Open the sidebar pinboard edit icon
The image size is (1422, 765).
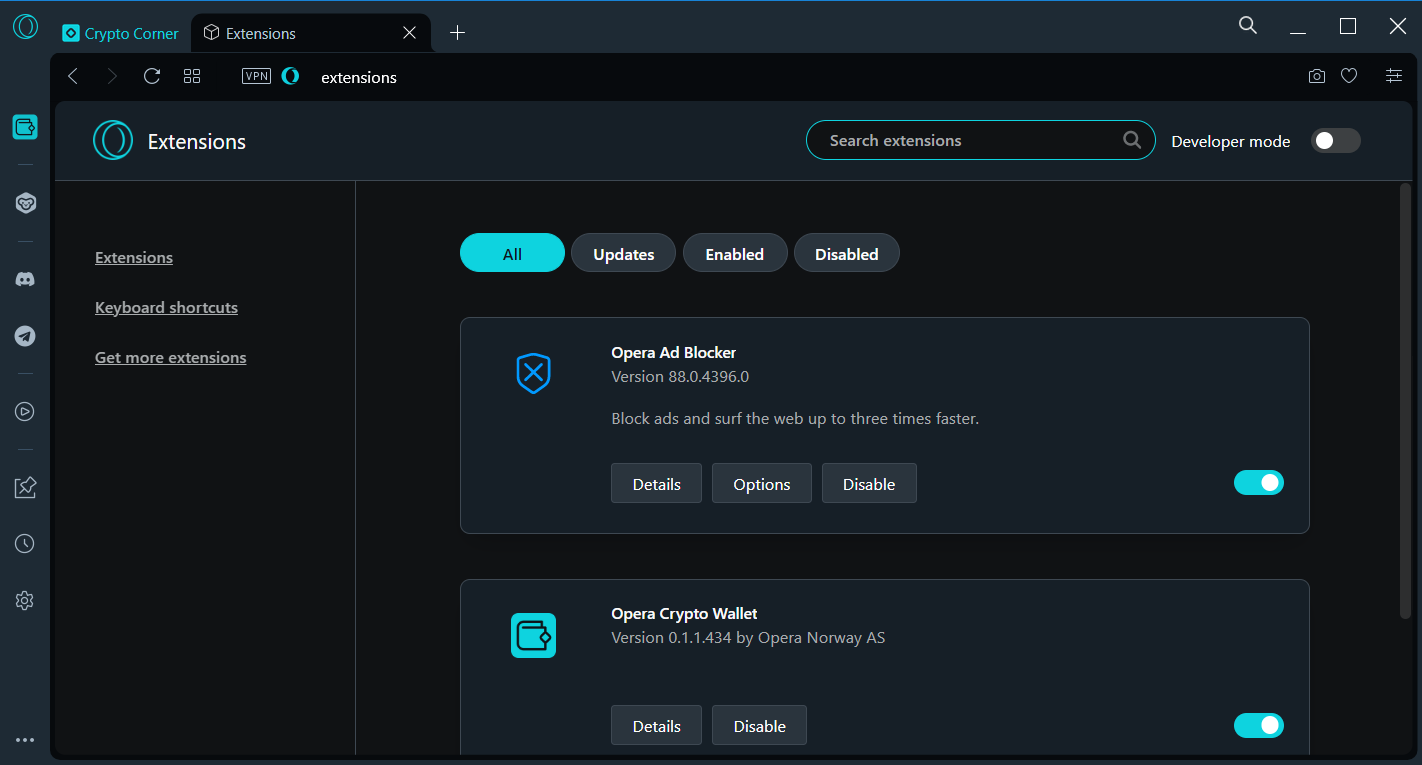pyautogui.click(x=25, y=487)
